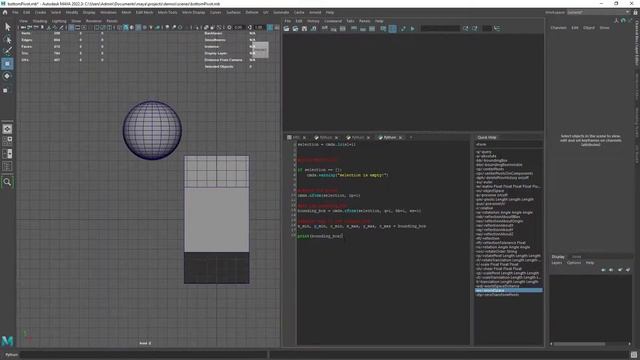
Task: Open Layer Editor Options menu
Action: pyautogui.click(x=574, y=263)
